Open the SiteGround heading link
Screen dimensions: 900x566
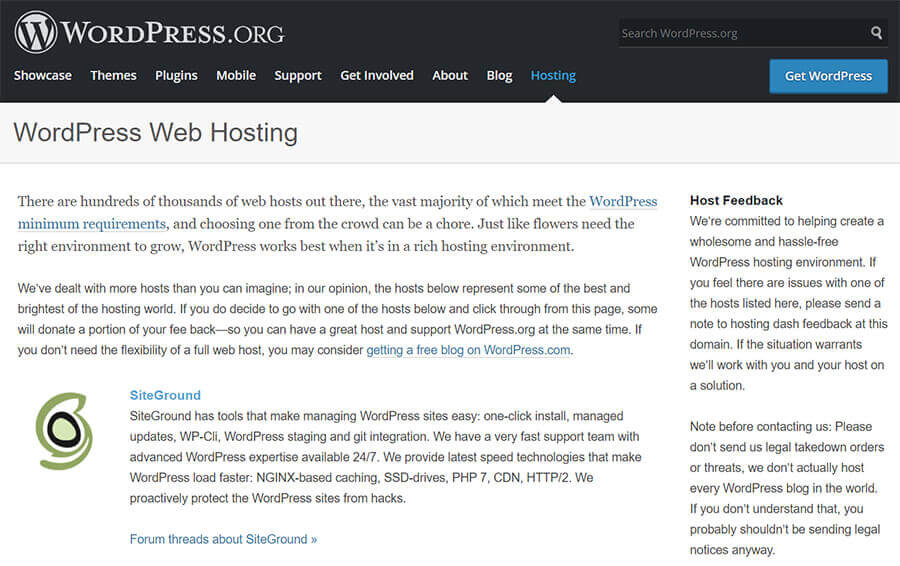(x=165, y=395)
